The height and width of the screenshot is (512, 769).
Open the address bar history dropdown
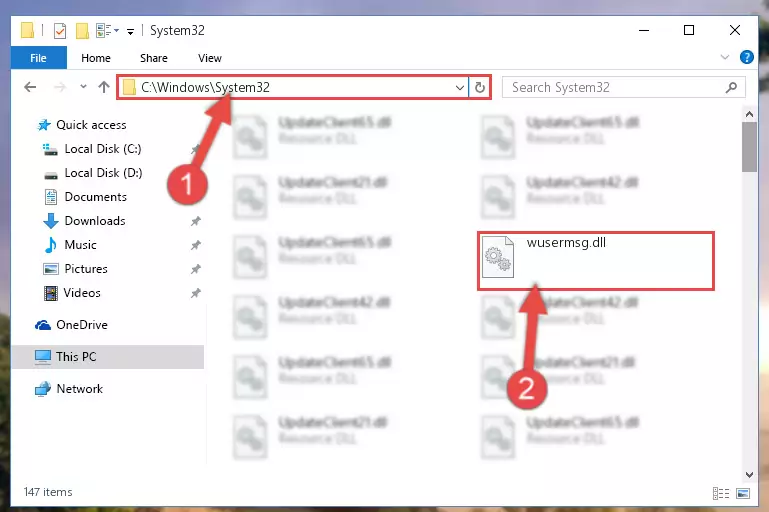tap(460, 88)
